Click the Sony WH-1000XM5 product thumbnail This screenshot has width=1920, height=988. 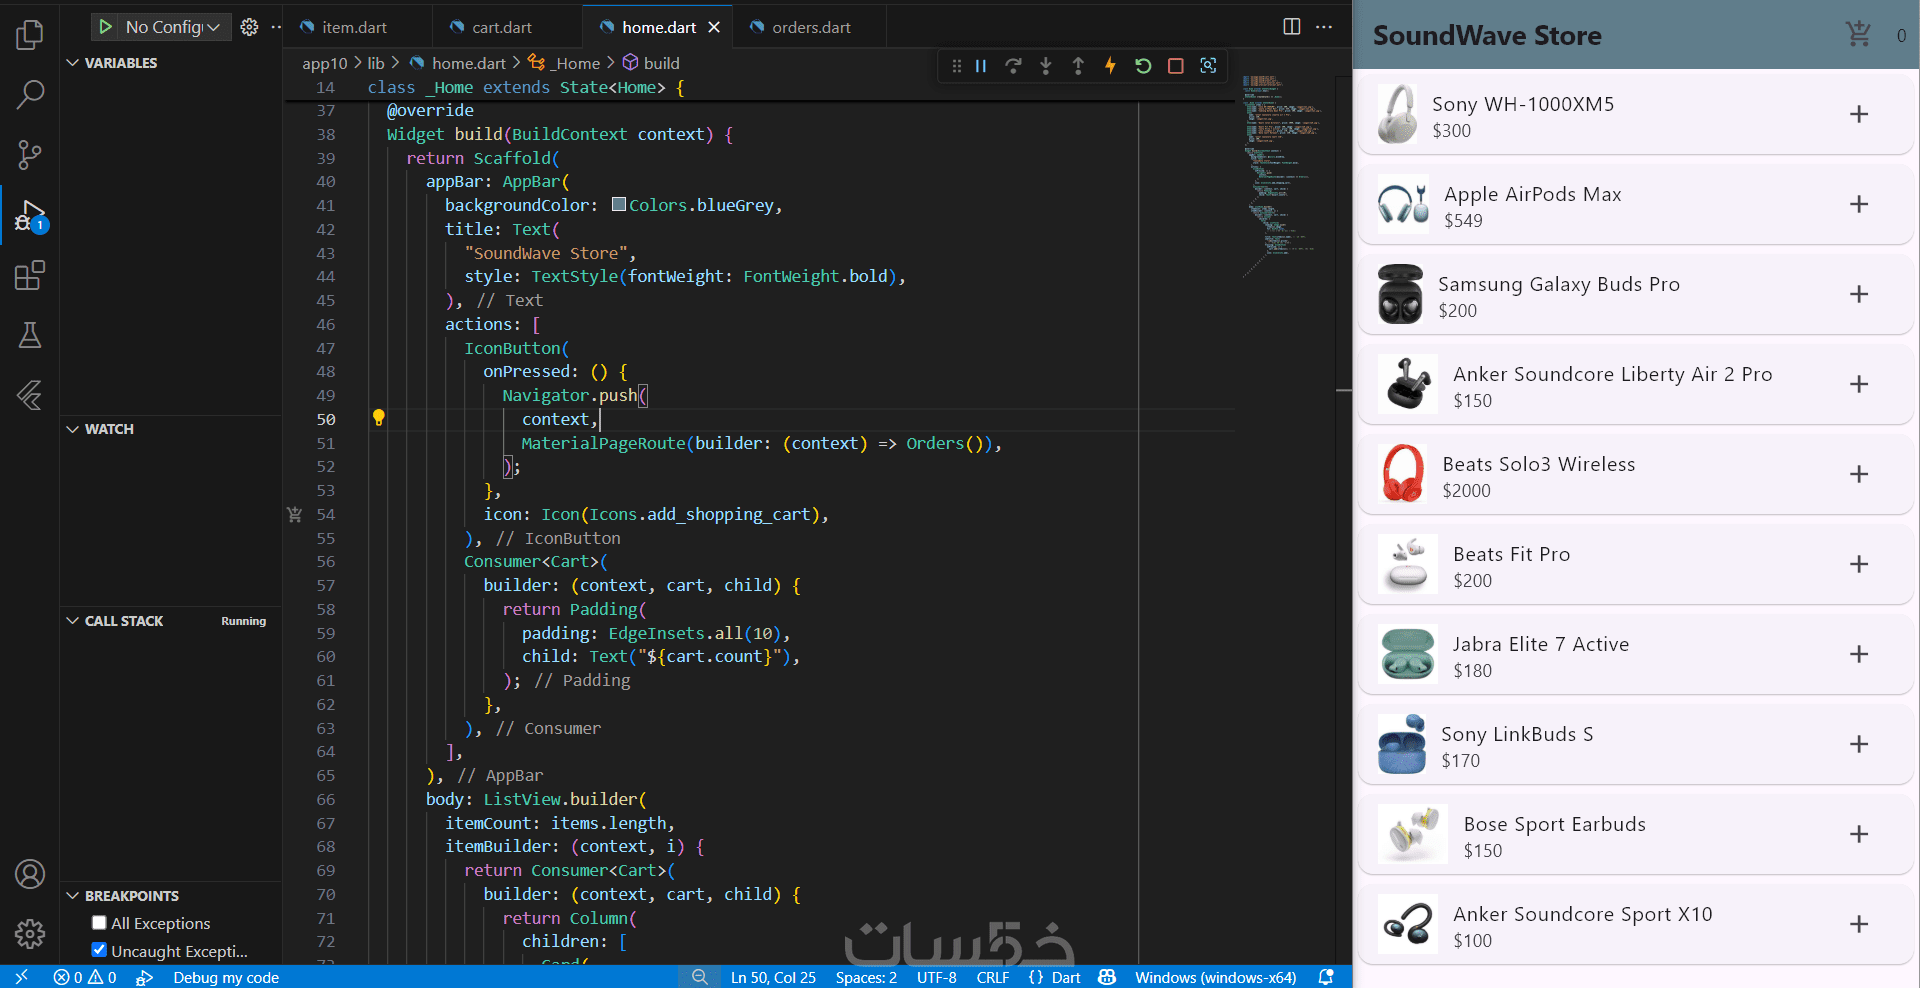point(1397,114)
